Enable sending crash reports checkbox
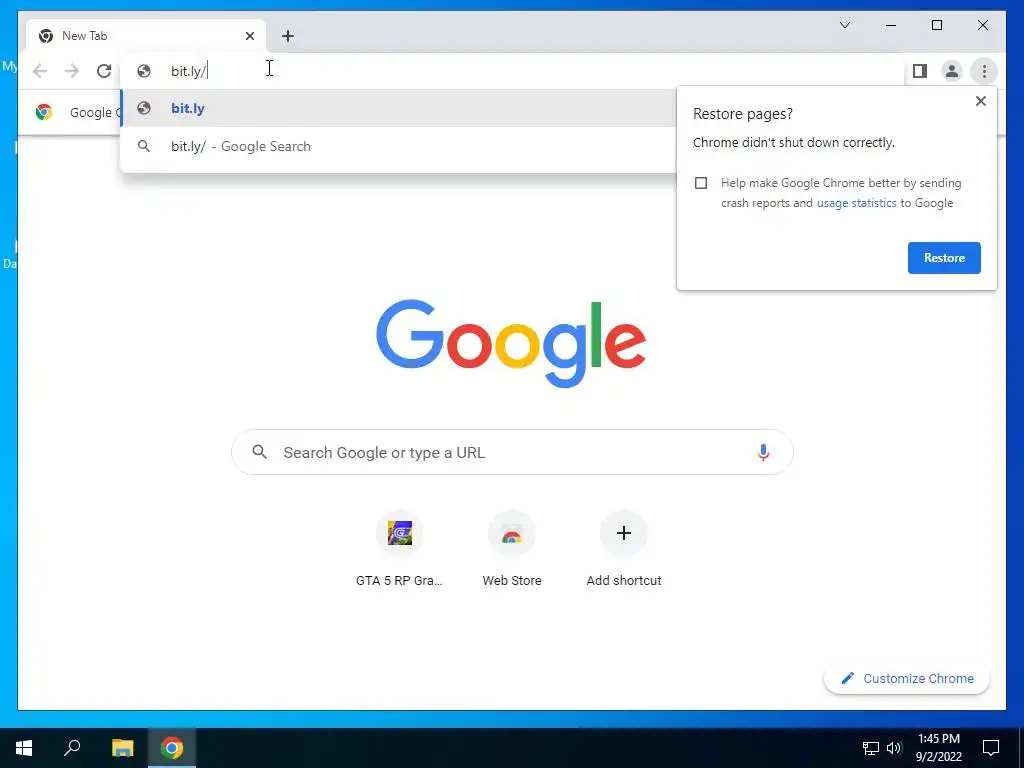 click(x=701, y=183)
